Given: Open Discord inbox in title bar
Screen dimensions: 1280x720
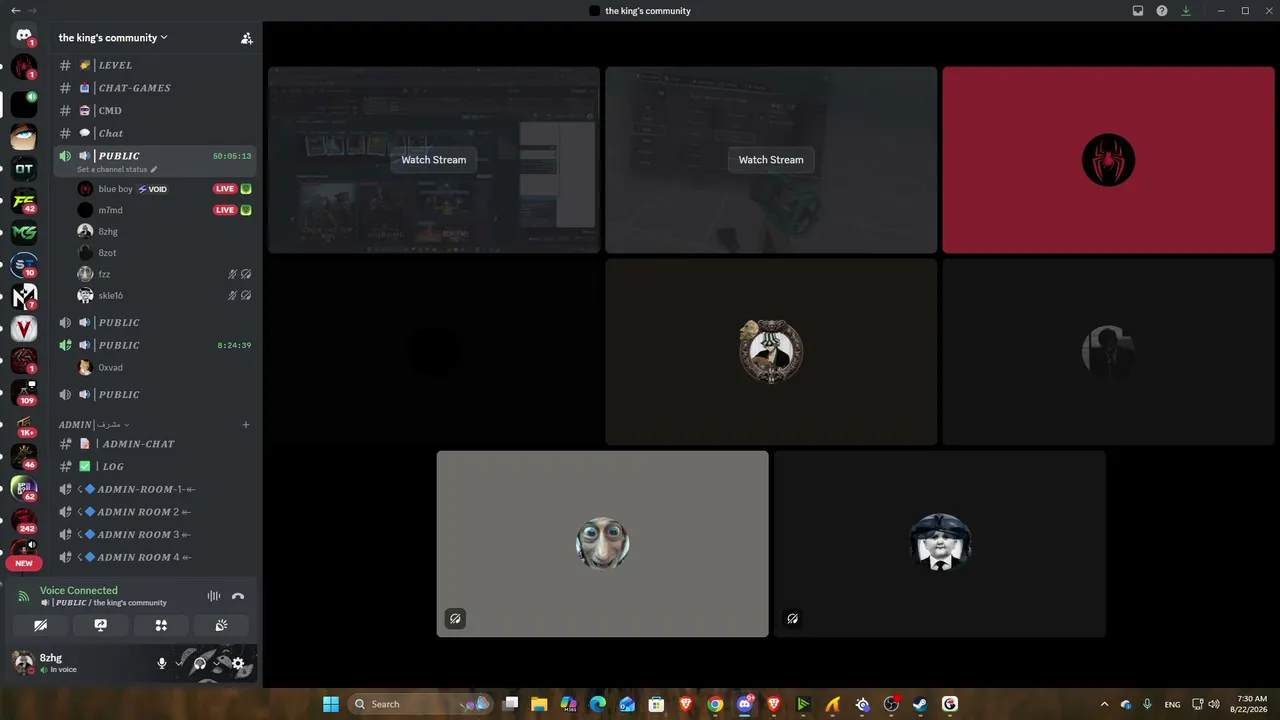Looking at the screenshot, I should coord(1138,11).
